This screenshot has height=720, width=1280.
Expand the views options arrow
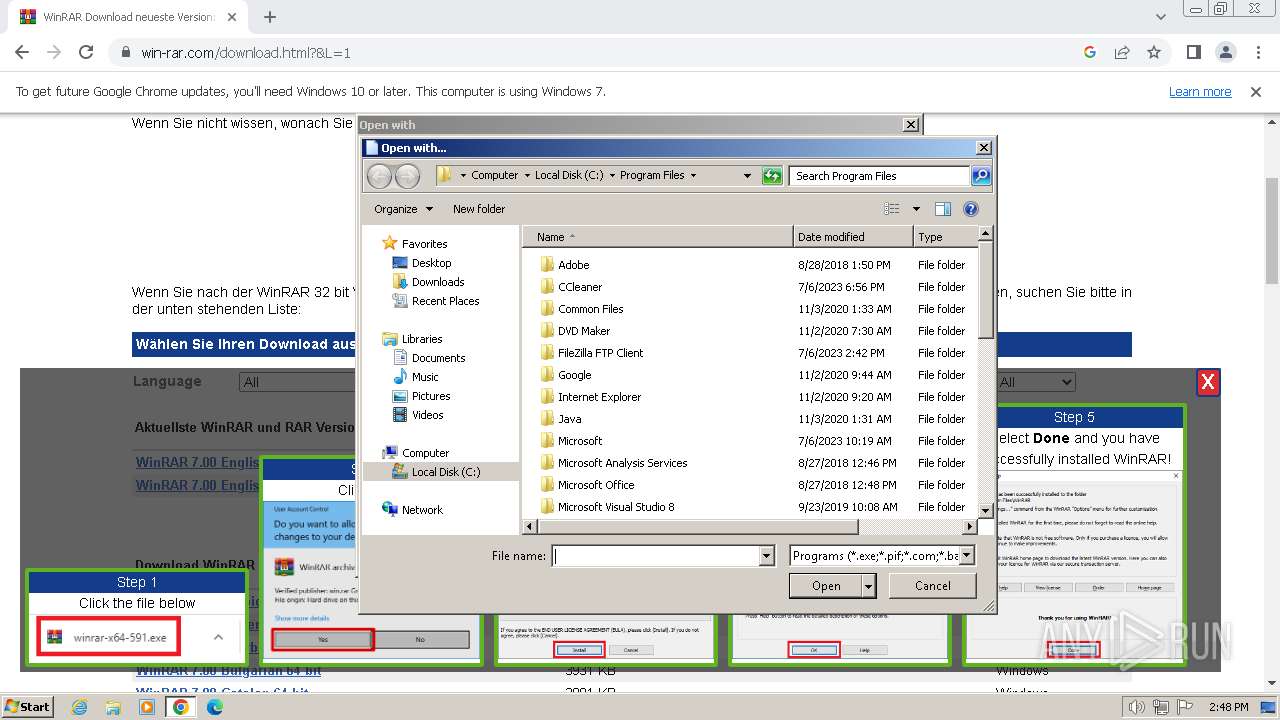[916, 209]
